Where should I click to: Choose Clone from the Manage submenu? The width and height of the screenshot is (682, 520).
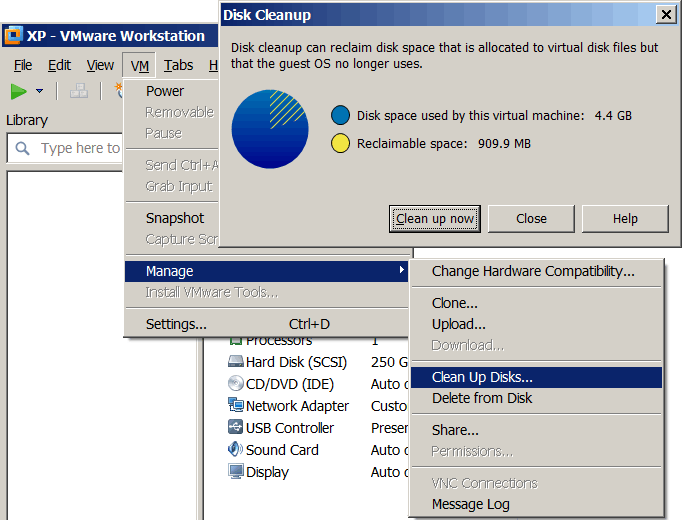(x=536, y=303)
